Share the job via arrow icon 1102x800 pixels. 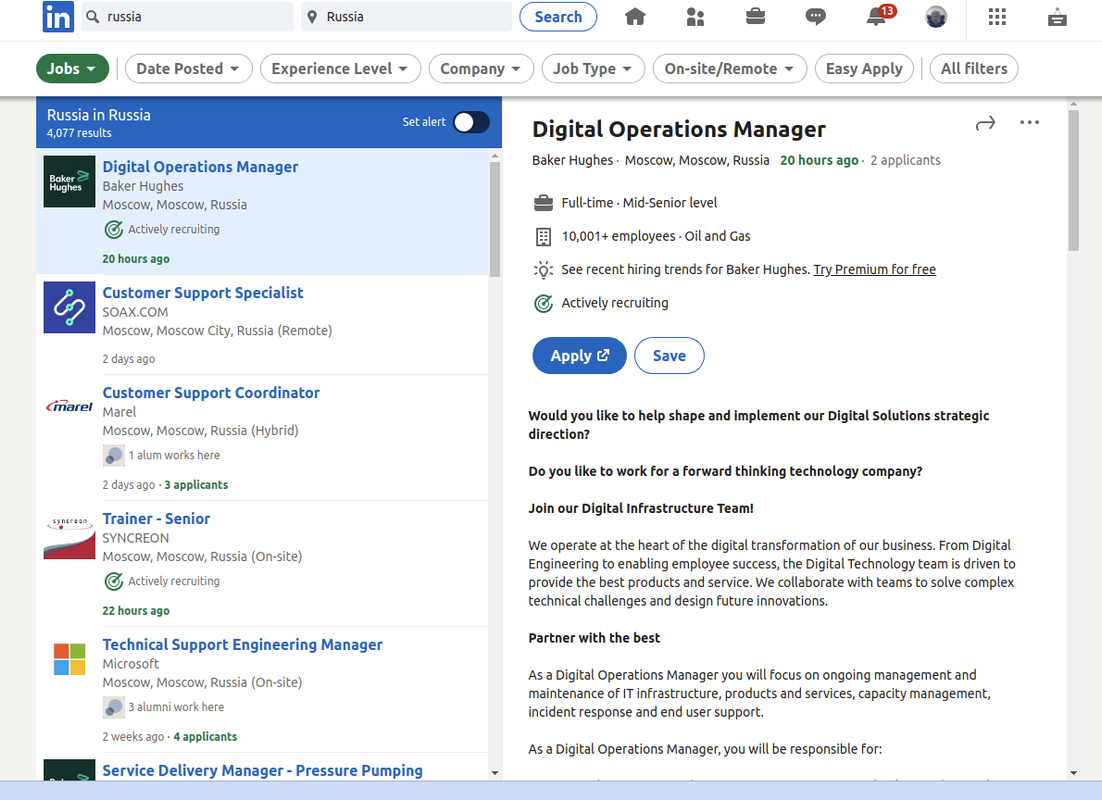[x=985, y=124]
